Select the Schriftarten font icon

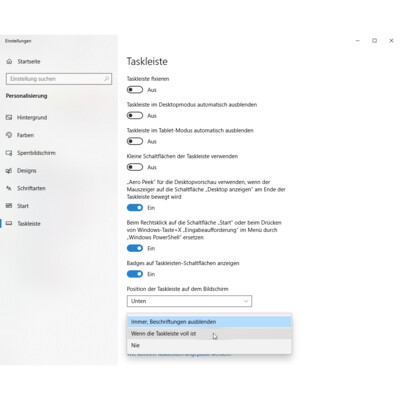9,188
